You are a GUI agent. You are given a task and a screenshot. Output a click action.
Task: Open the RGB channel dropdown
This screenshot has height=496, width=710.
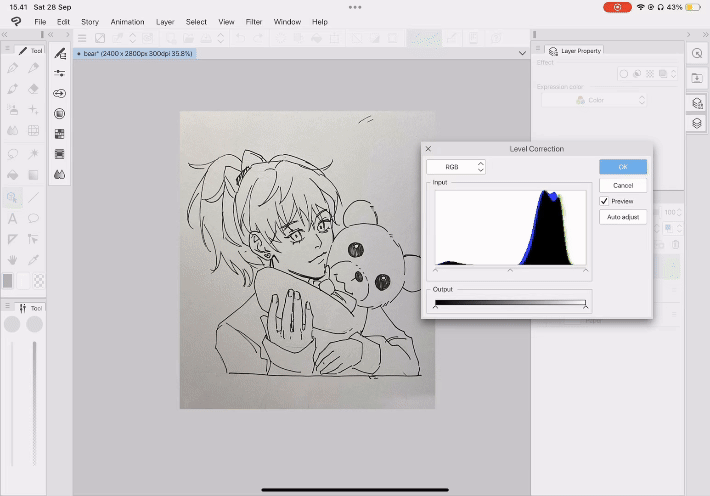tap(455, 166)
